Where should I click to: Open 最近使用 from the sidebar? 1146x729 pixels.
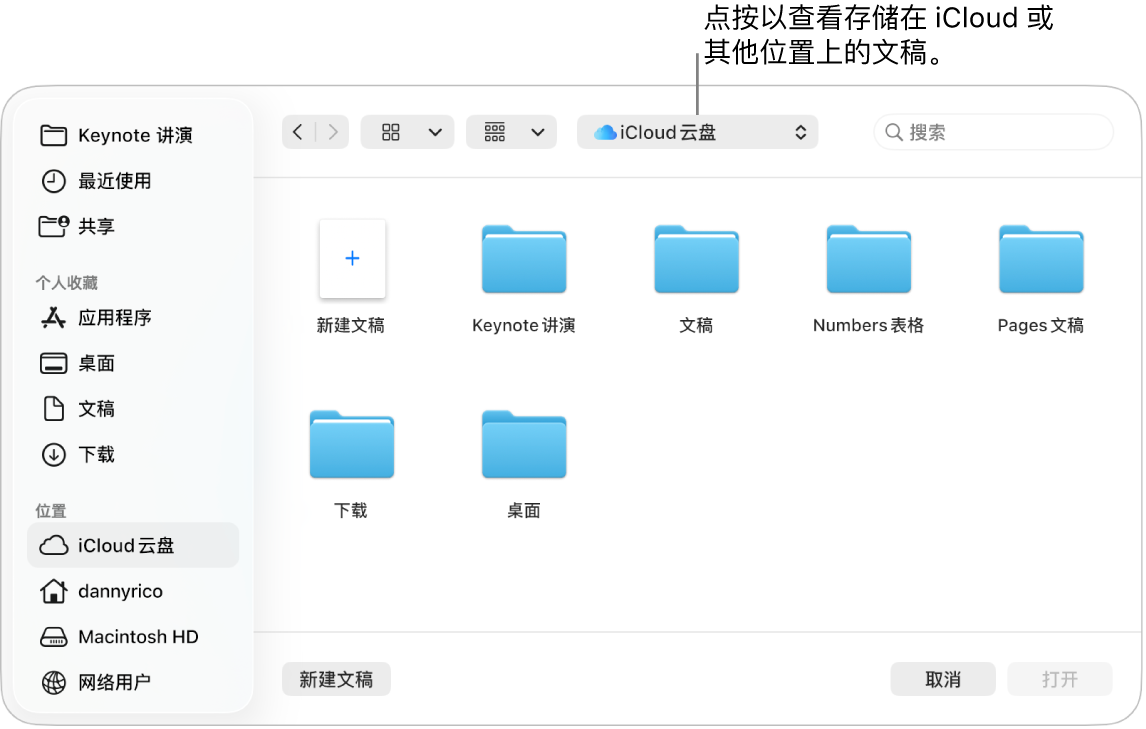coord(116,181)
